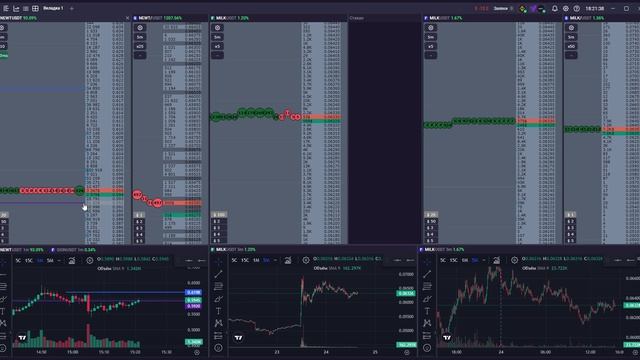This screenshot has width=640, height=360.
Task: Set 5C timeframe on NEWT chart
Action: coord(18,260)
